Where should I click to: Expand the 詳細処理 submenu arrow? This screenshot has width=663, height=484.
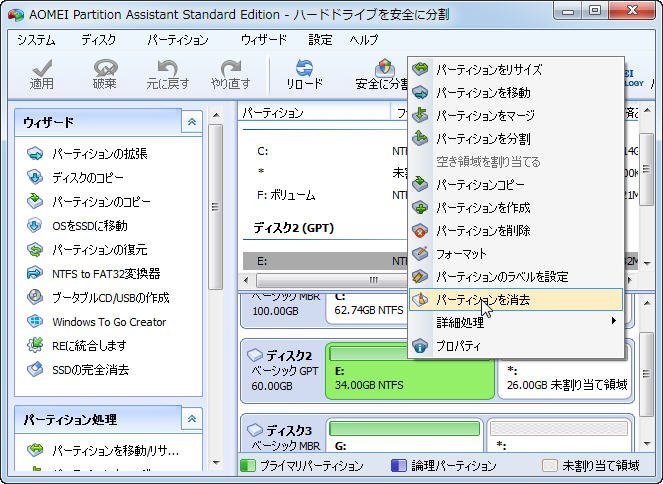point(614,321)
